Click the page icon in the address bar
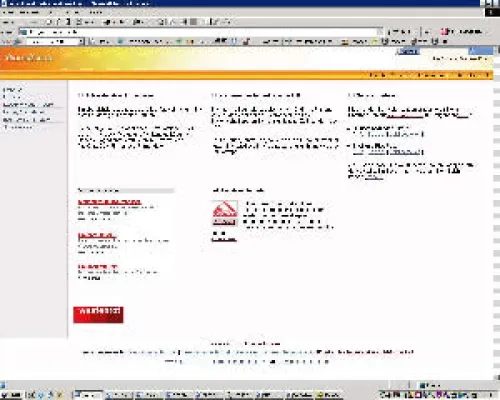Image resolution: width=500 pixels, height=400 pixels. click(x=23, y=32)
